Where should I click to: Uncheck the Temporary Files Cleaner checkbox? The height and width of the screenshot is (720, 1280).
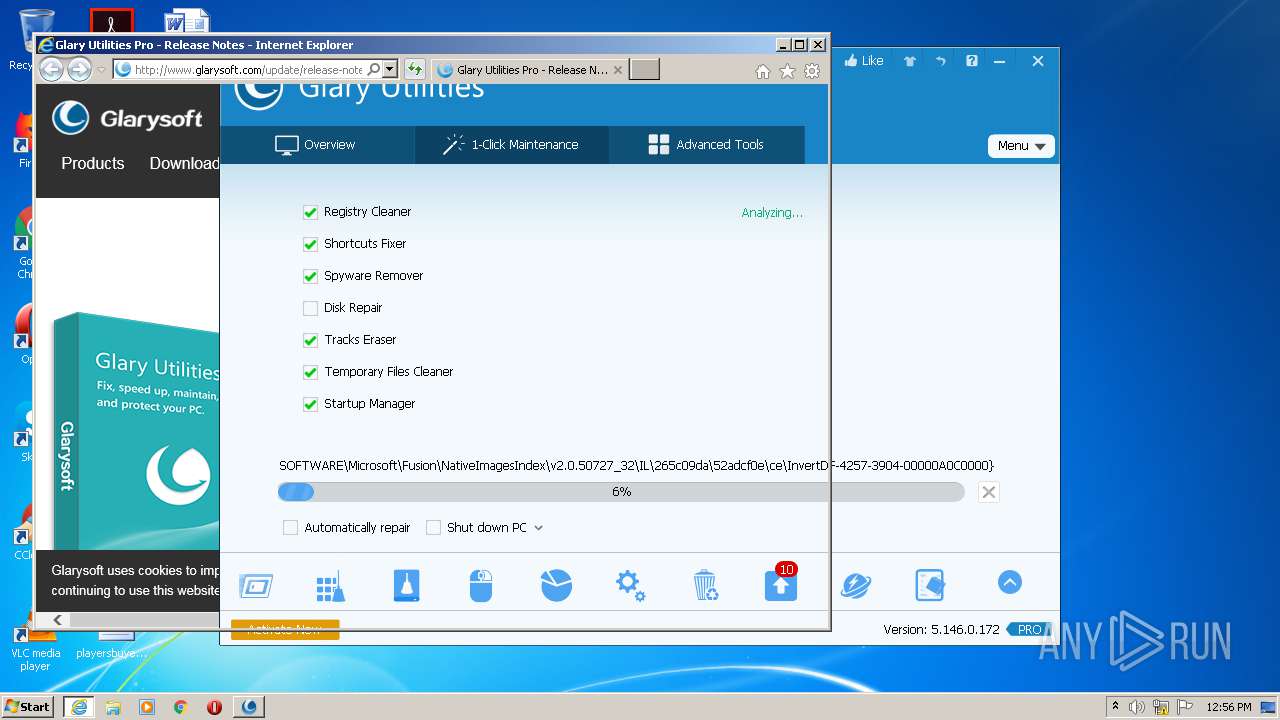(x=310, y=372)
